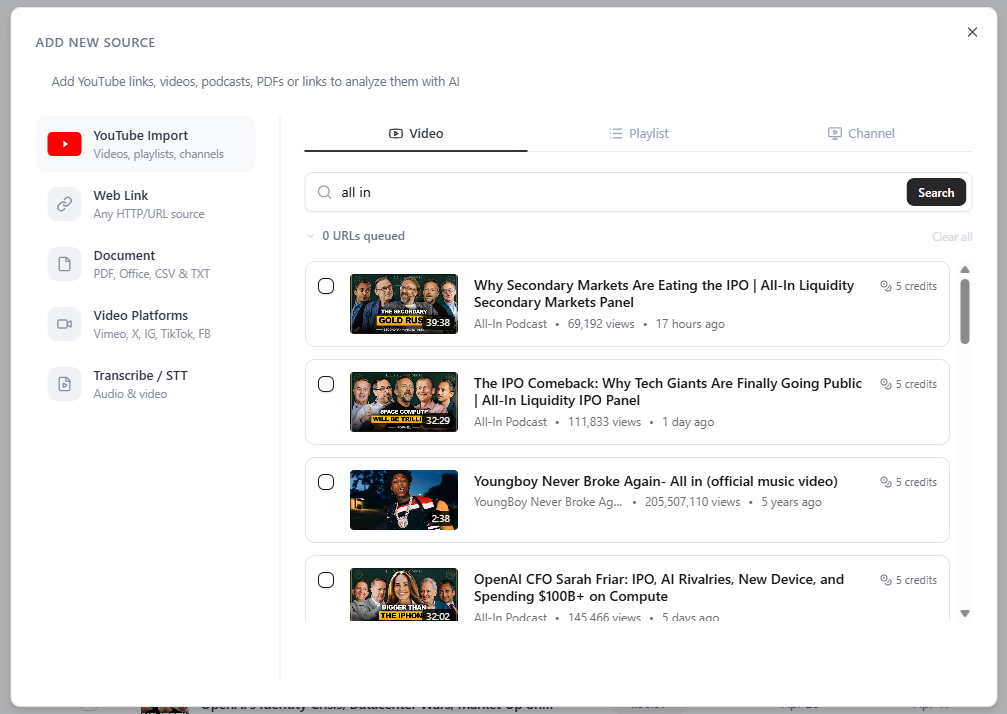Switch to the Playlist tab
Viewport: 1007px width, 714px height.
(638, 134)
